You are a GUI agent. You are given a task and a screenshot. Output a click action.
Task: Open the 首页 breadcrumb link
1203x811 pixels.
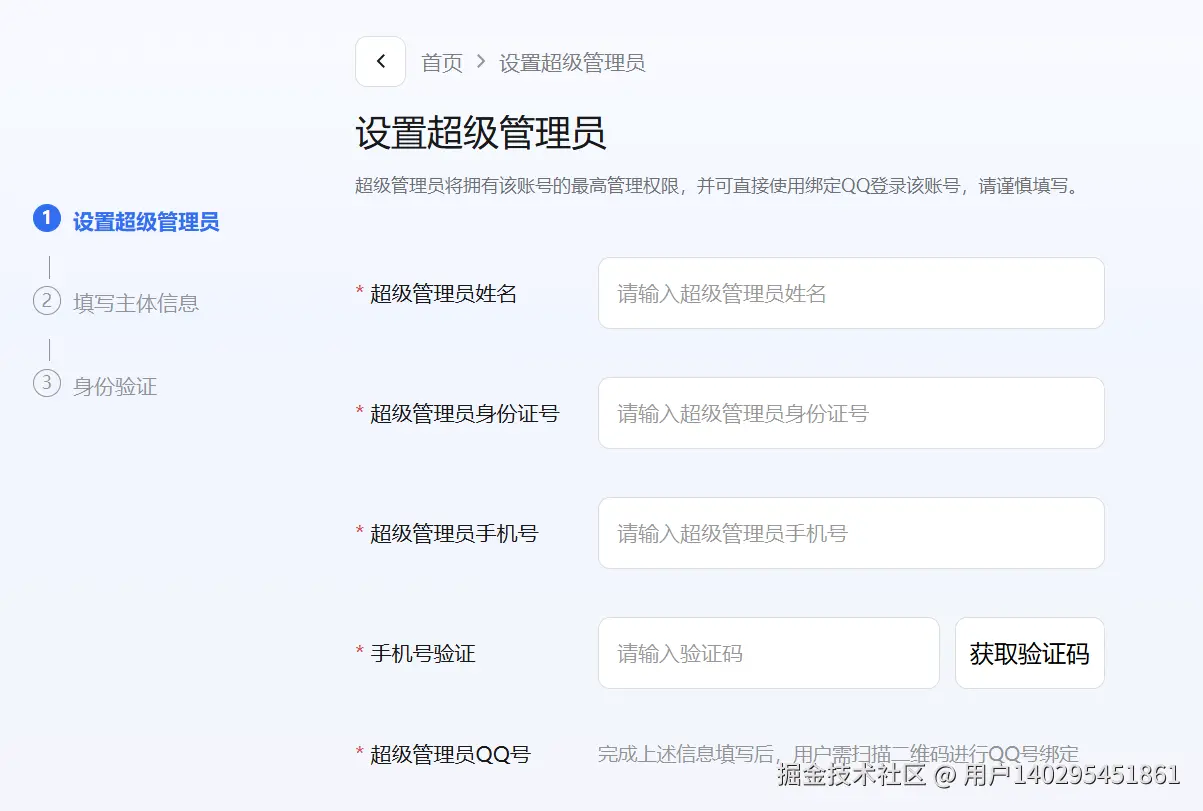[x=443, y=62]
